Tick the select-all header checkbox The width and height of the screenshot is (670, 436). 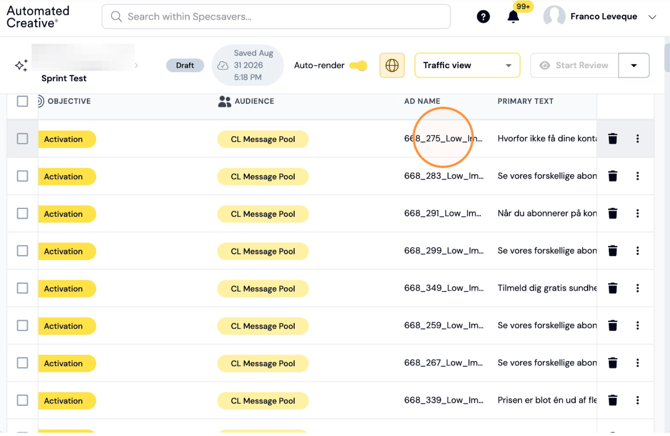pos(22,101)
